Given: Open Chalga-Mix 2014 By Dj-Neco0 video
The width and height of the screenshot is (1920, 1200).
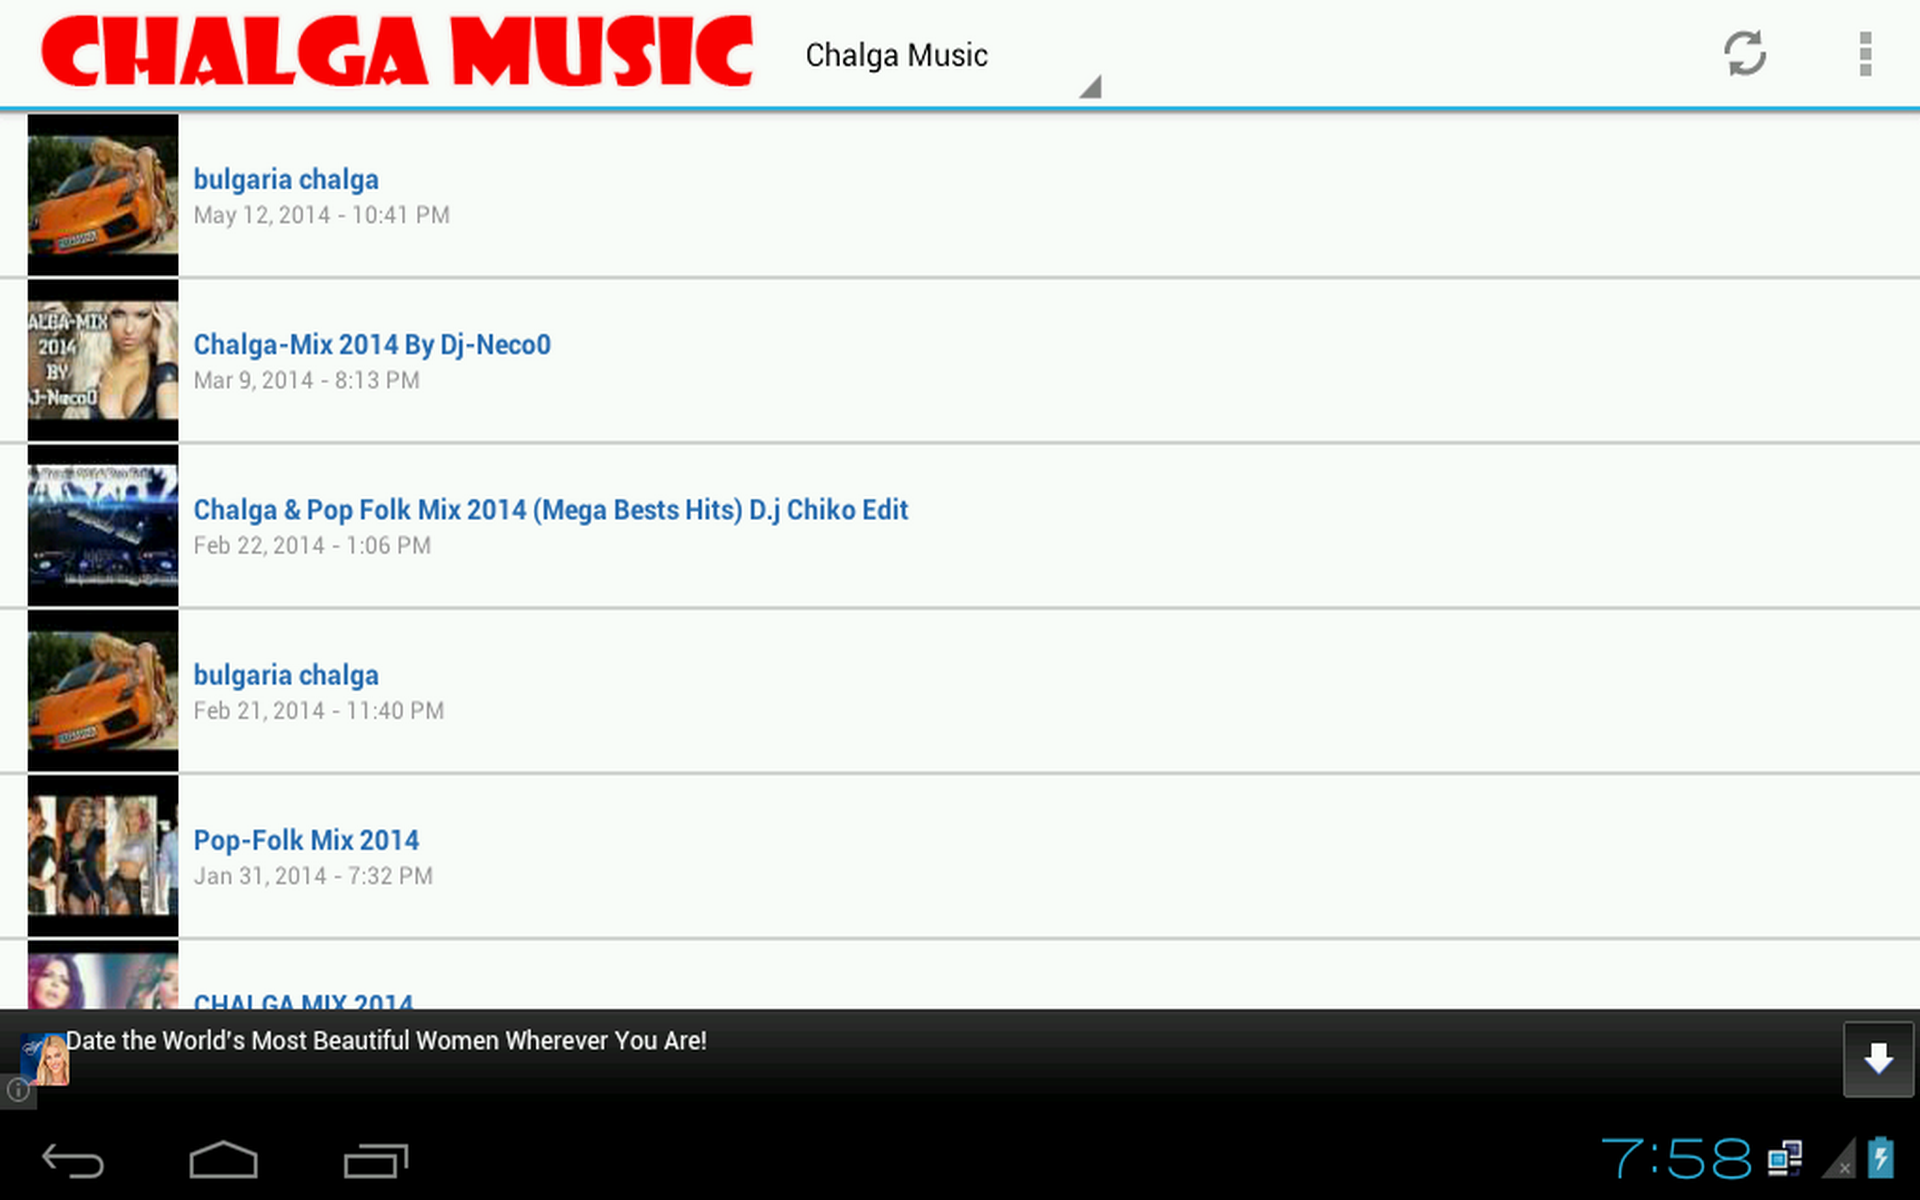Looking at the screenshot, I should 372,345.
